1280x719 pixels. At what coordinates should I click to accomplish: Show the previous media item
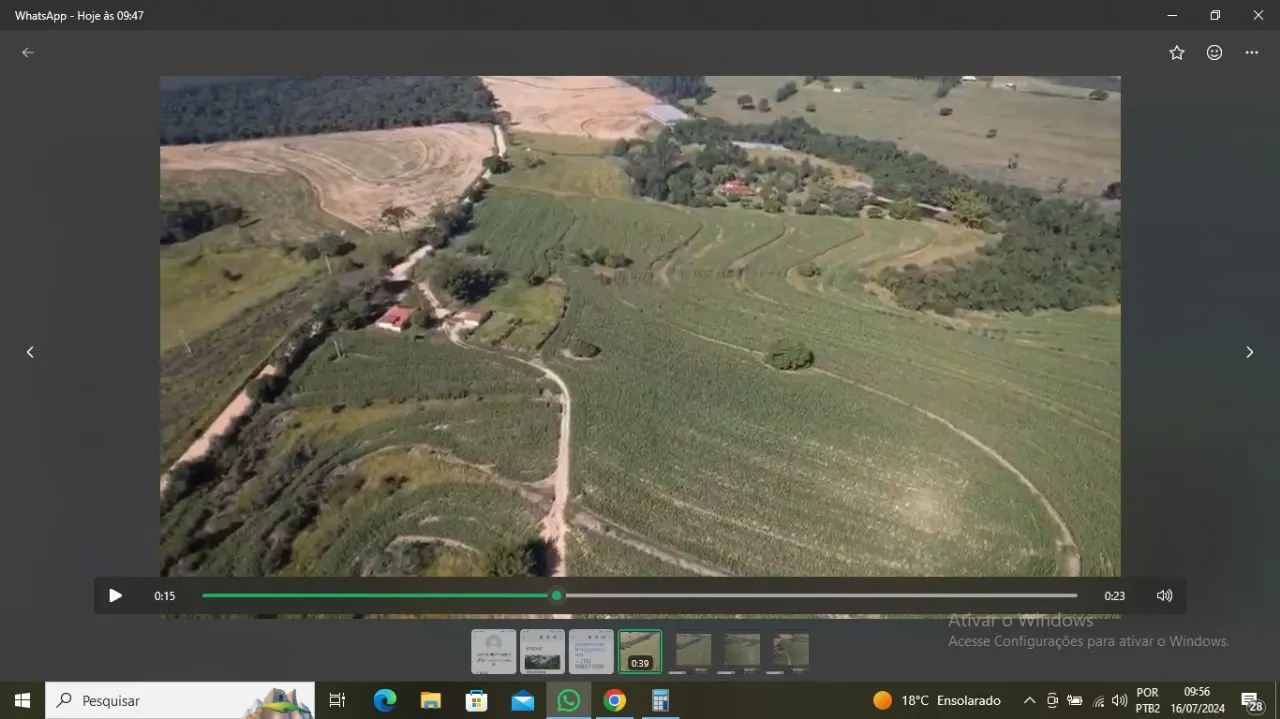[30, 352]
